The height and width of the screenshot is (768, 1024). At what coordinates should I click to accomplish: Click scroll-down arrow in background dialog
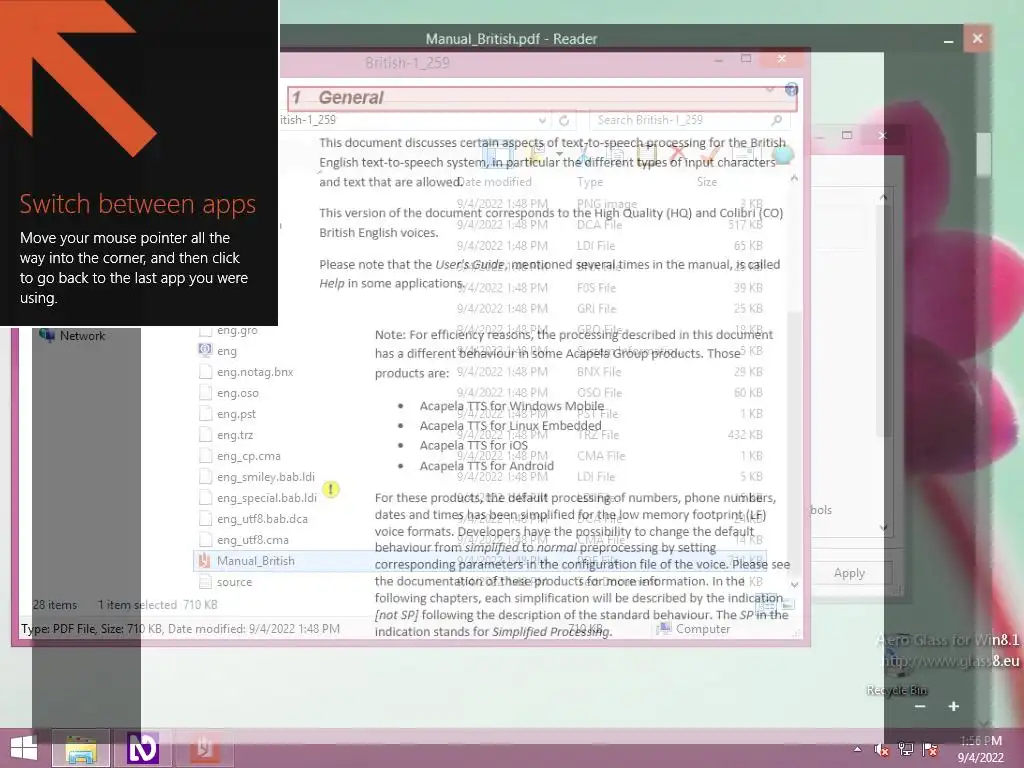(884, 528)
